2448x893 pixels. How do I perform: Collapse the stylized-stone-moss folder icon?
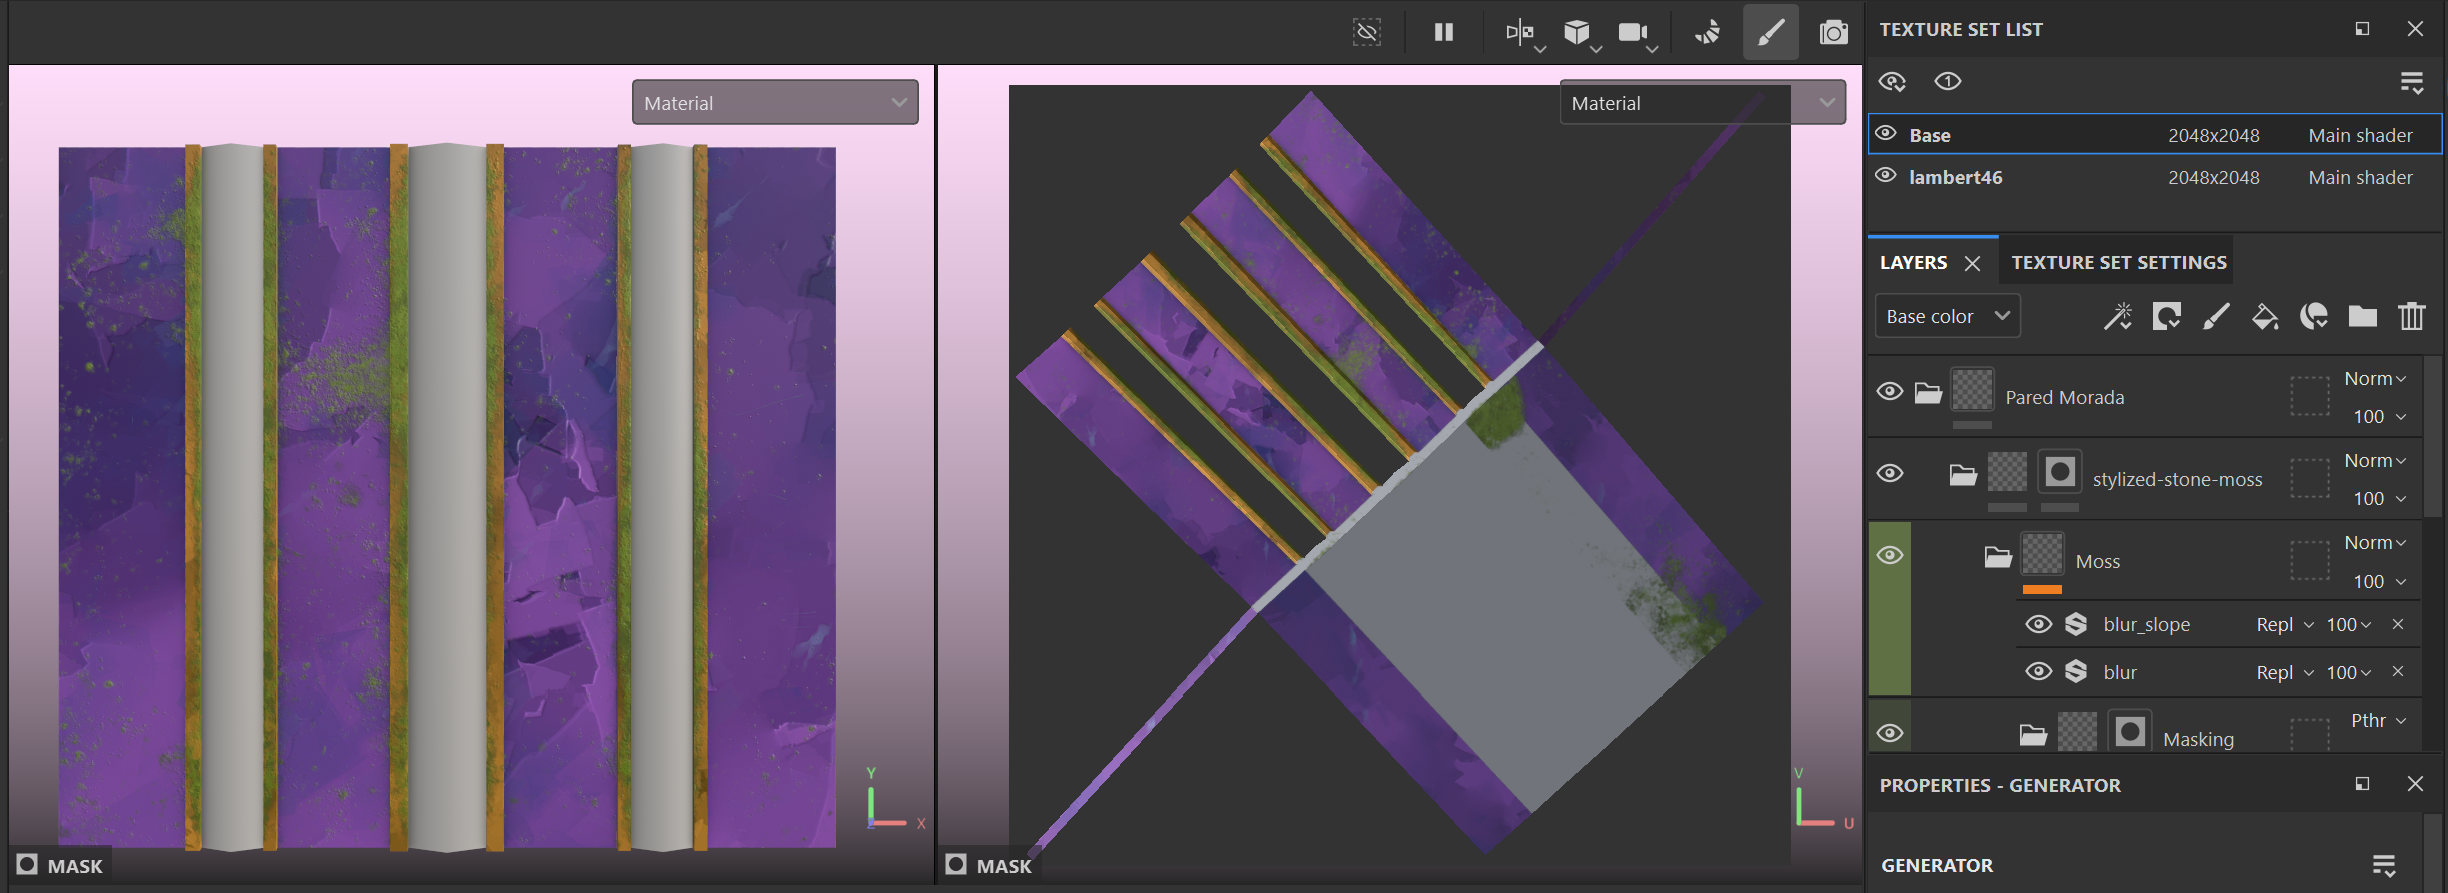pyautogui.click(x=1963, y=474)
